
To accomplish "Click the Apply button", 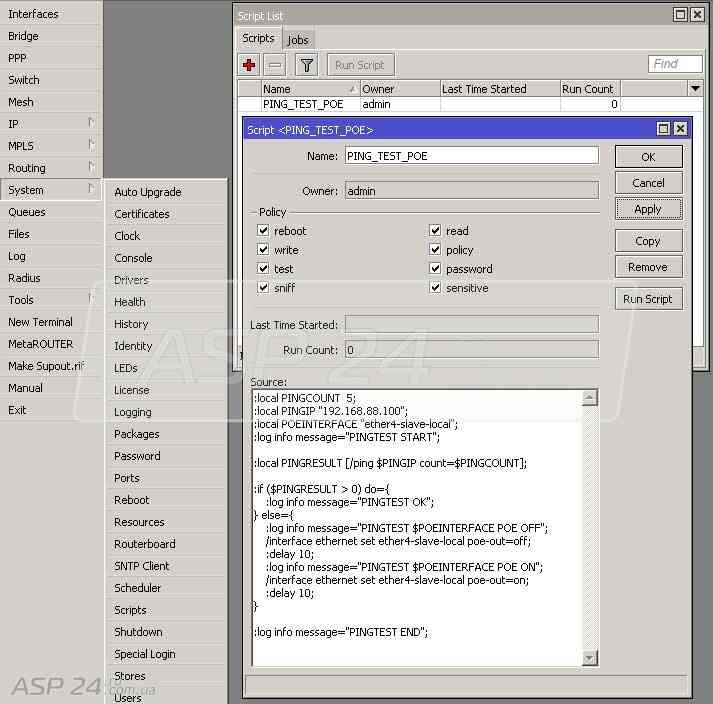I will (x=648, y=209).
